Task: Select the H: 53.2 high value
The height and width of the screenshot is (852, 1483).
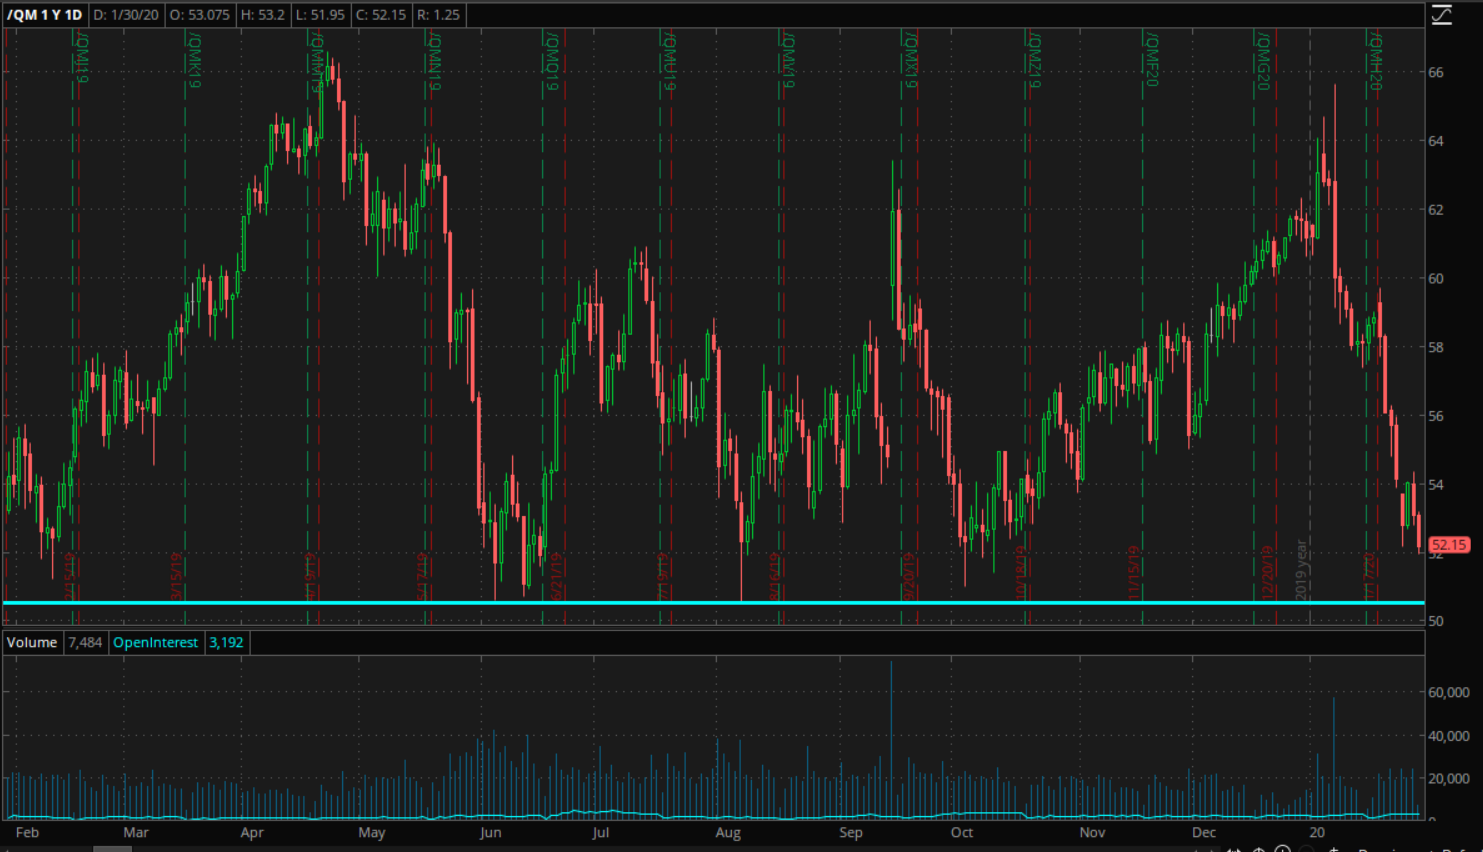Action: click(263, 15)
